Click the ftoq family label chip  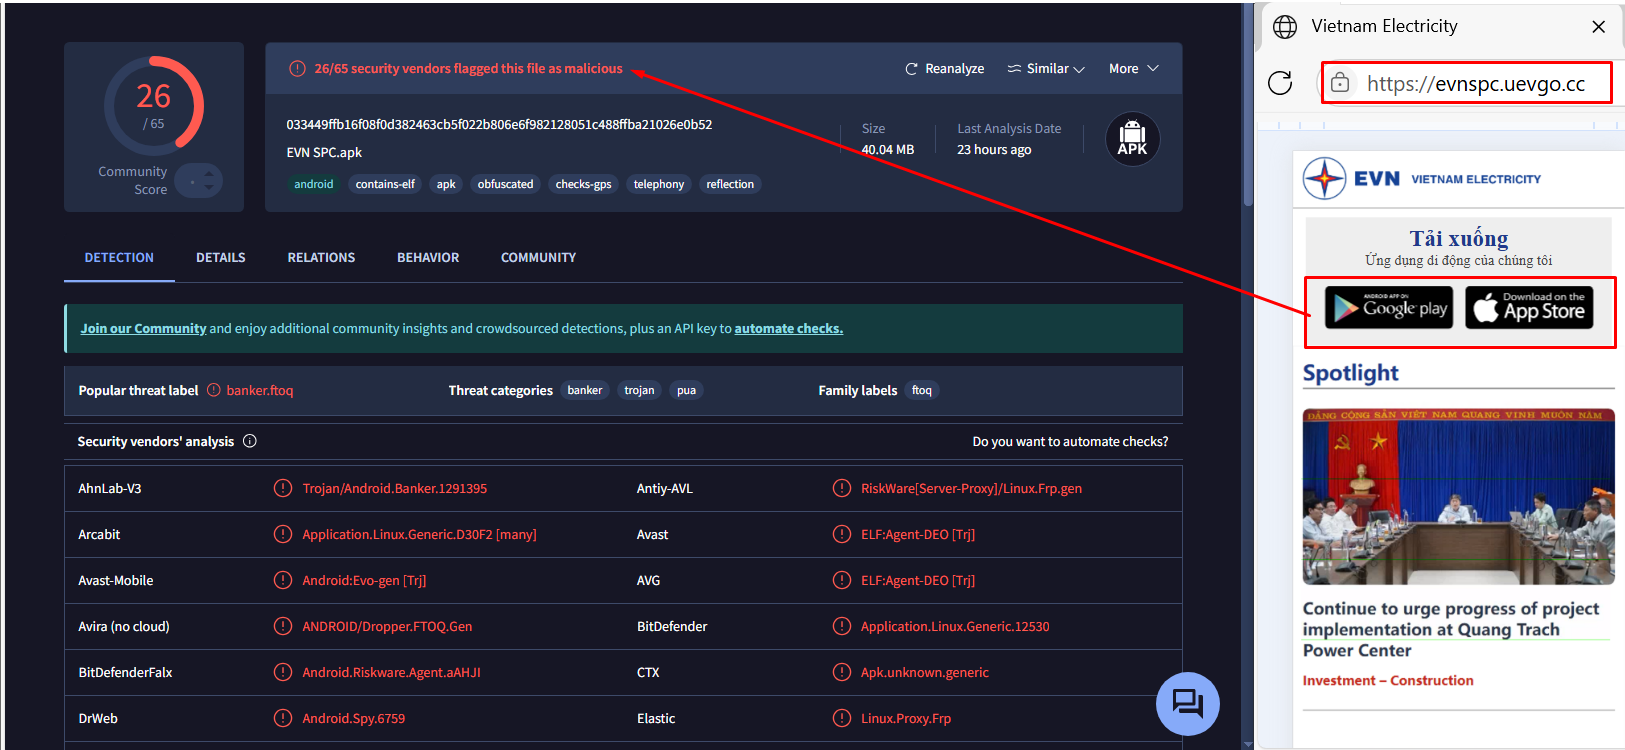[x=921, y=391]
